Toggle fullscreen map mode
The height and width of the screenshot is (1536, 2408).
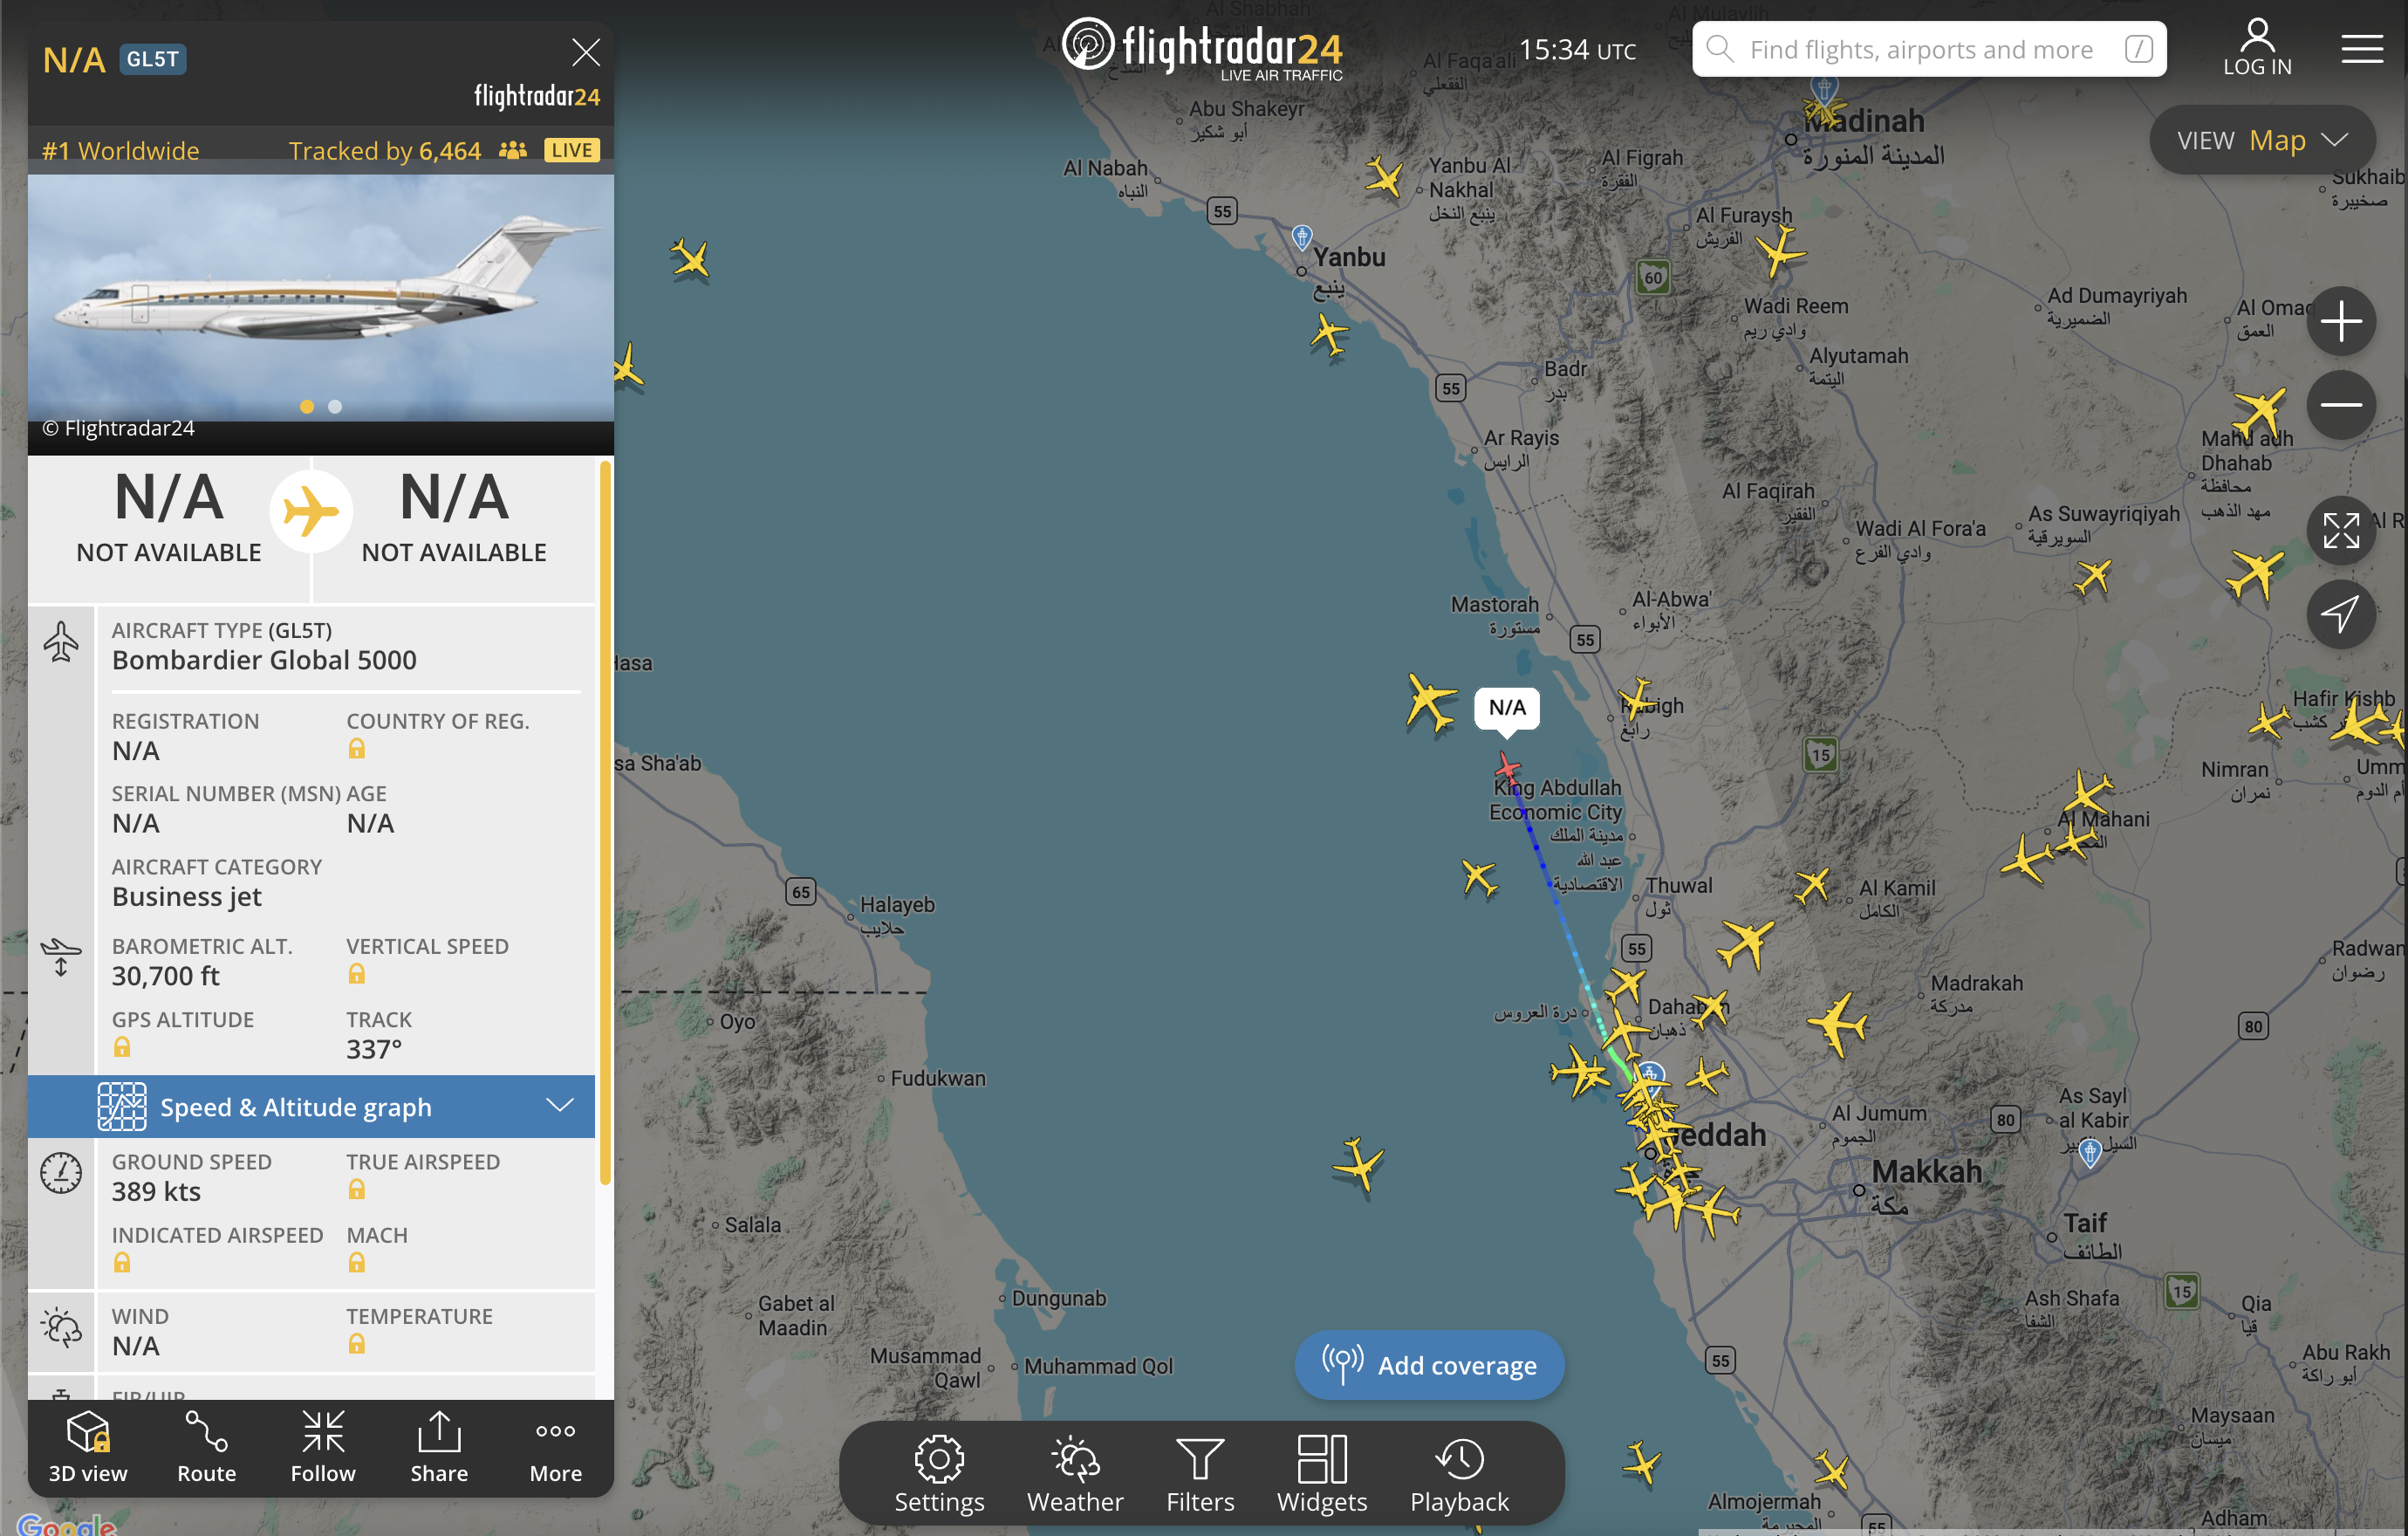[x=2341, y=530]
